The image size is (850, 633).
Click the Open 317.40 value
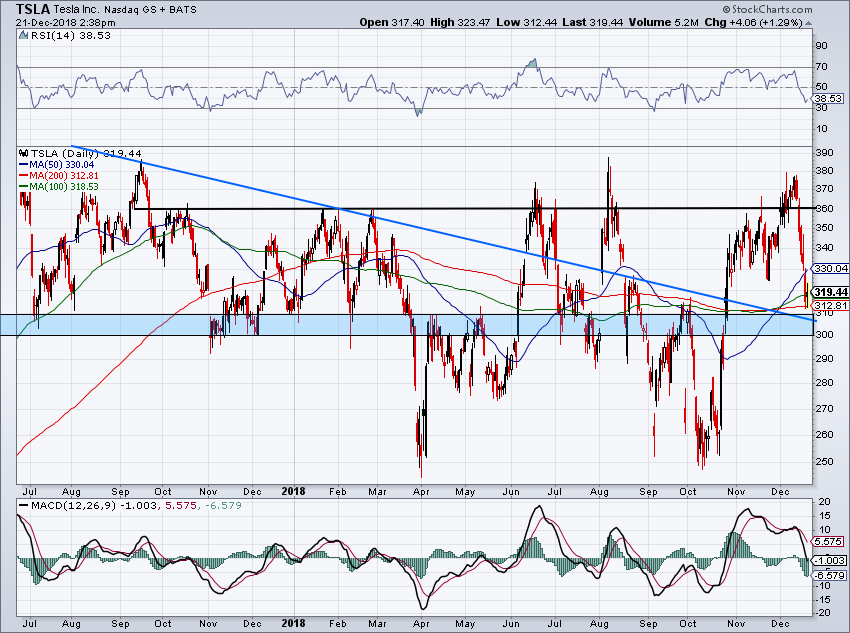click(x=393, y=22)
